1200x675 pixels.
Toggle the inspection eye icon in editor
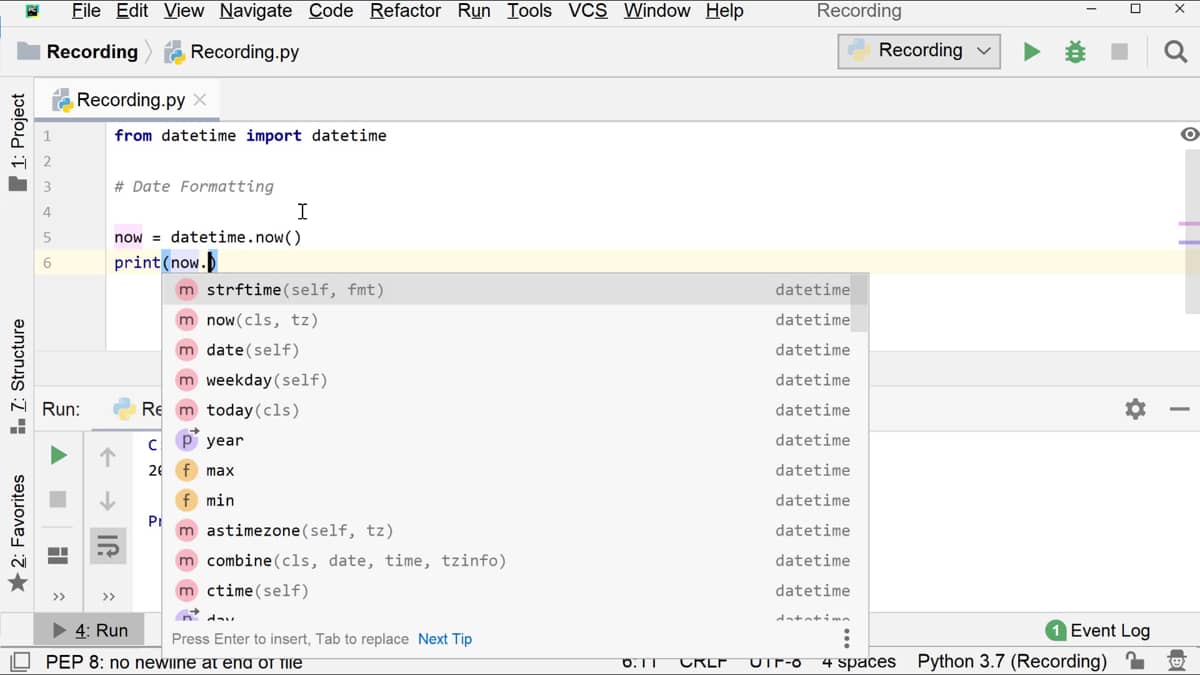[1189, 135]
